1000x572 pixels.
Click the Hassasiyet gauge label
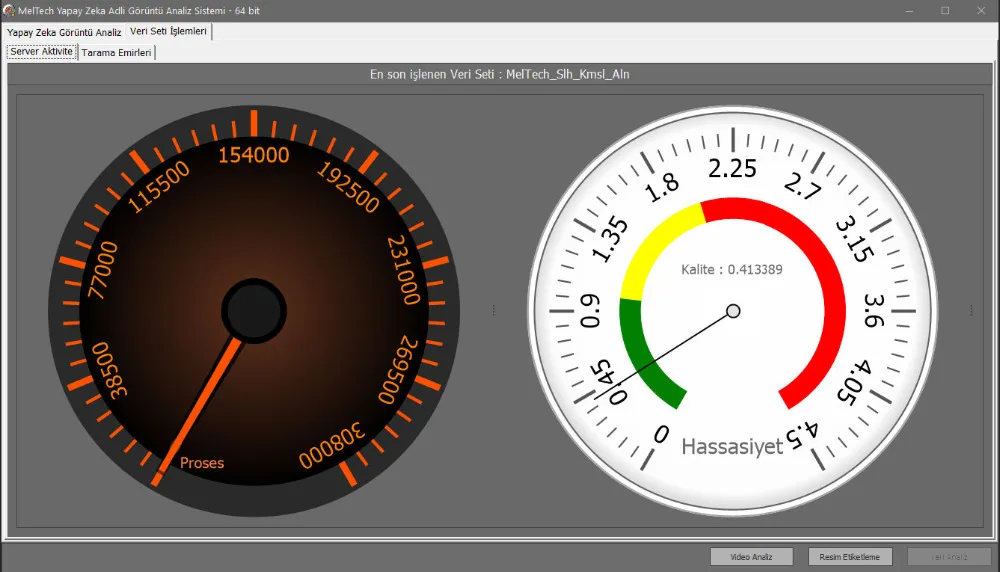[x=732, y=447]
